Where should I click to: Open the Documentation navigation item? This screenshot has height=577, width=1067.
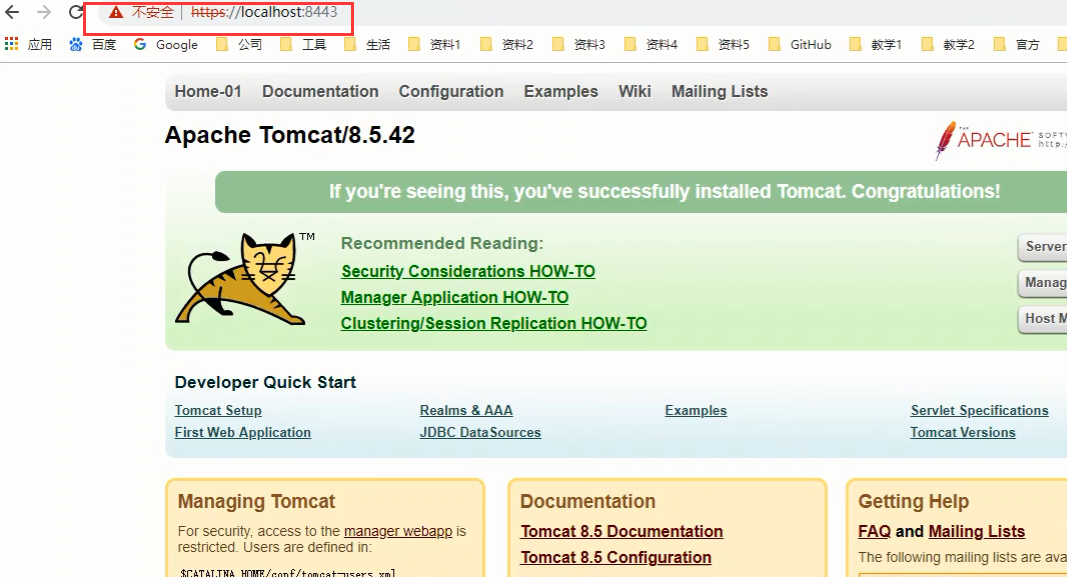click(x=321, y=91)
